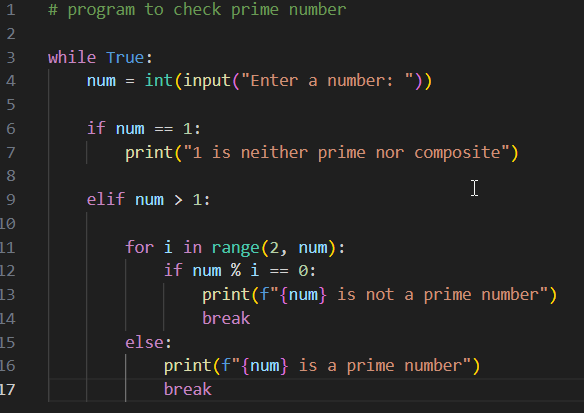Click the string "Enter a number: "

point(327,81)
